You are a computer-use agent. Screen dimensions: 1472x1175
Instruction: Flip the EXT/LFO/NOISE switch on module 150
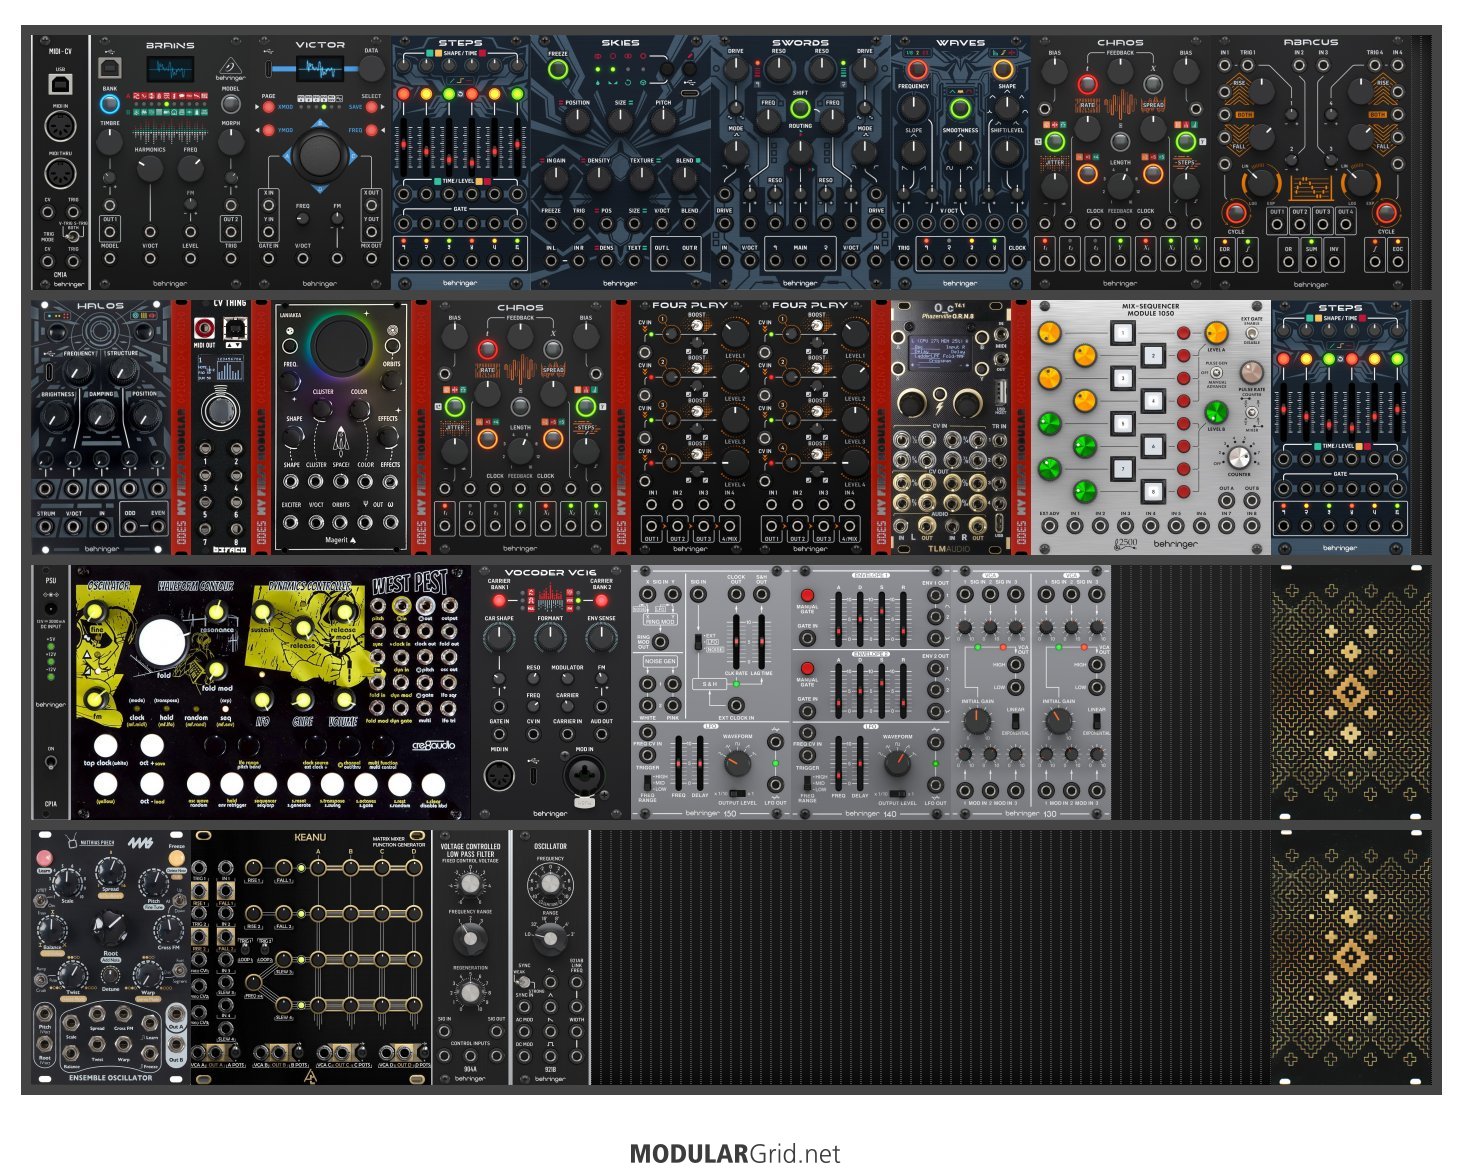click(x=697, y=642)
